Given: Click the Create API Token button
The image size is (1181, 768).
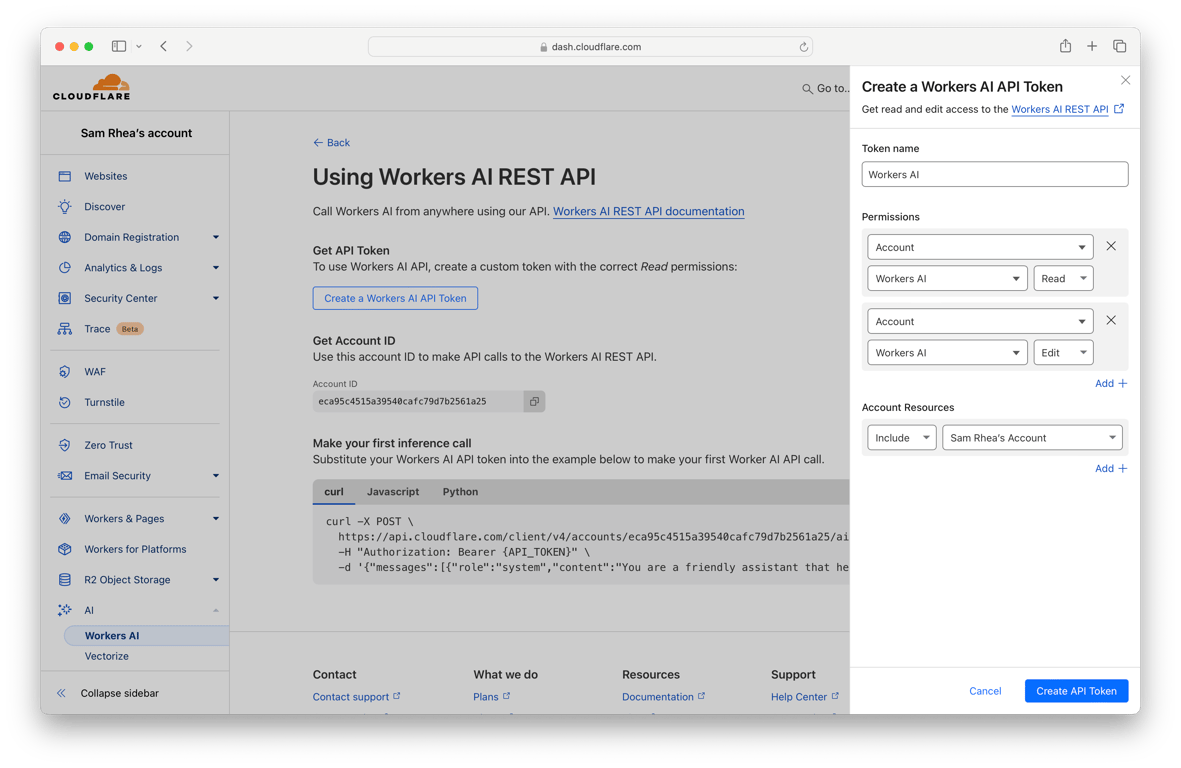Looking at the screenshot, I should point(1076,690).
